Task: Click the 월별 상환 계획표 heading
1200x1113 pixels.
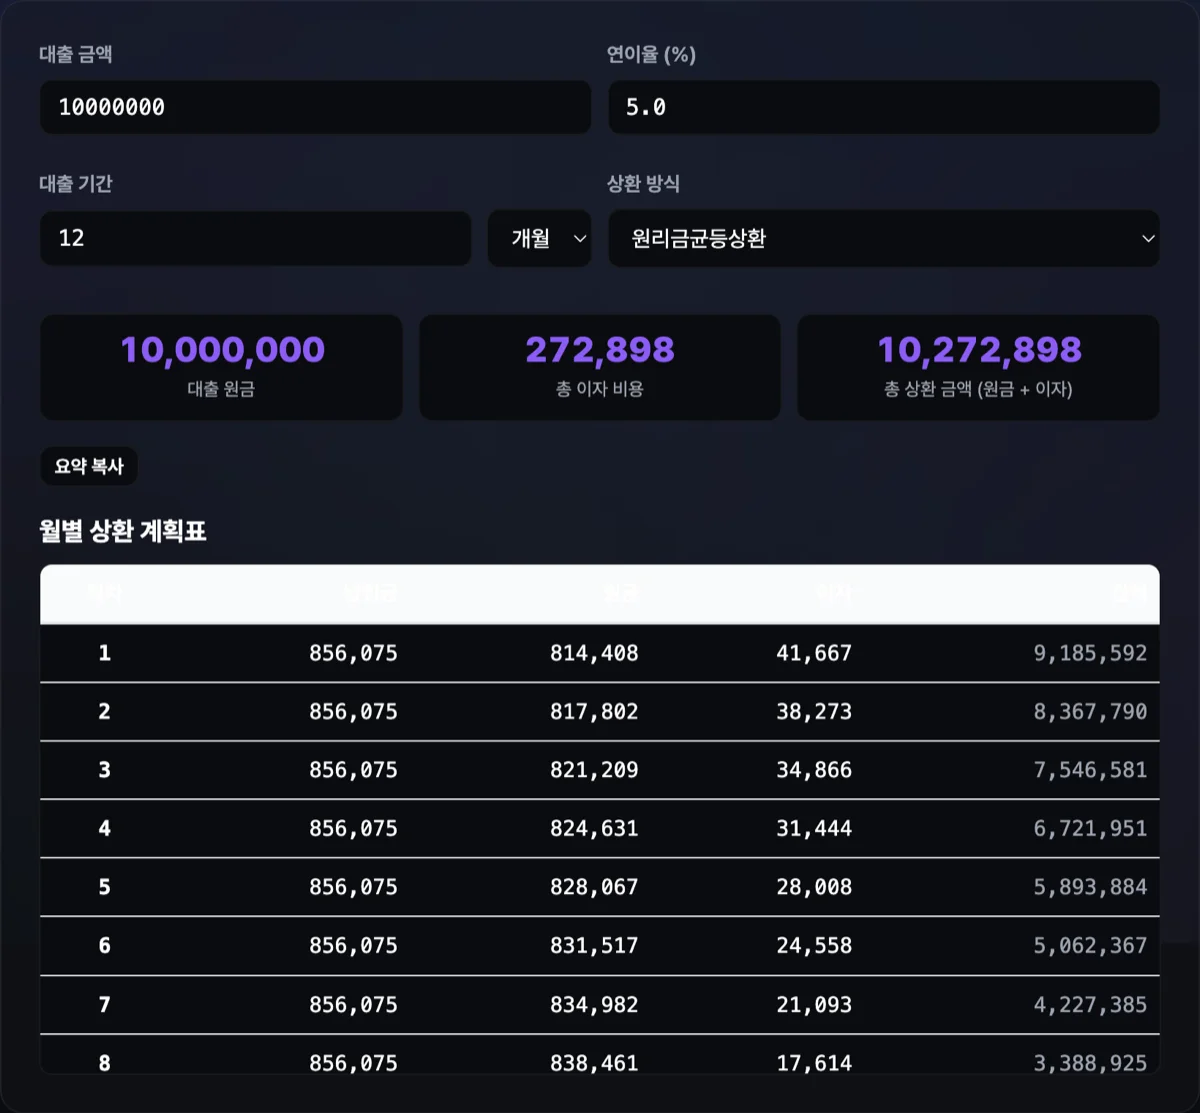Action: [123, 531]
